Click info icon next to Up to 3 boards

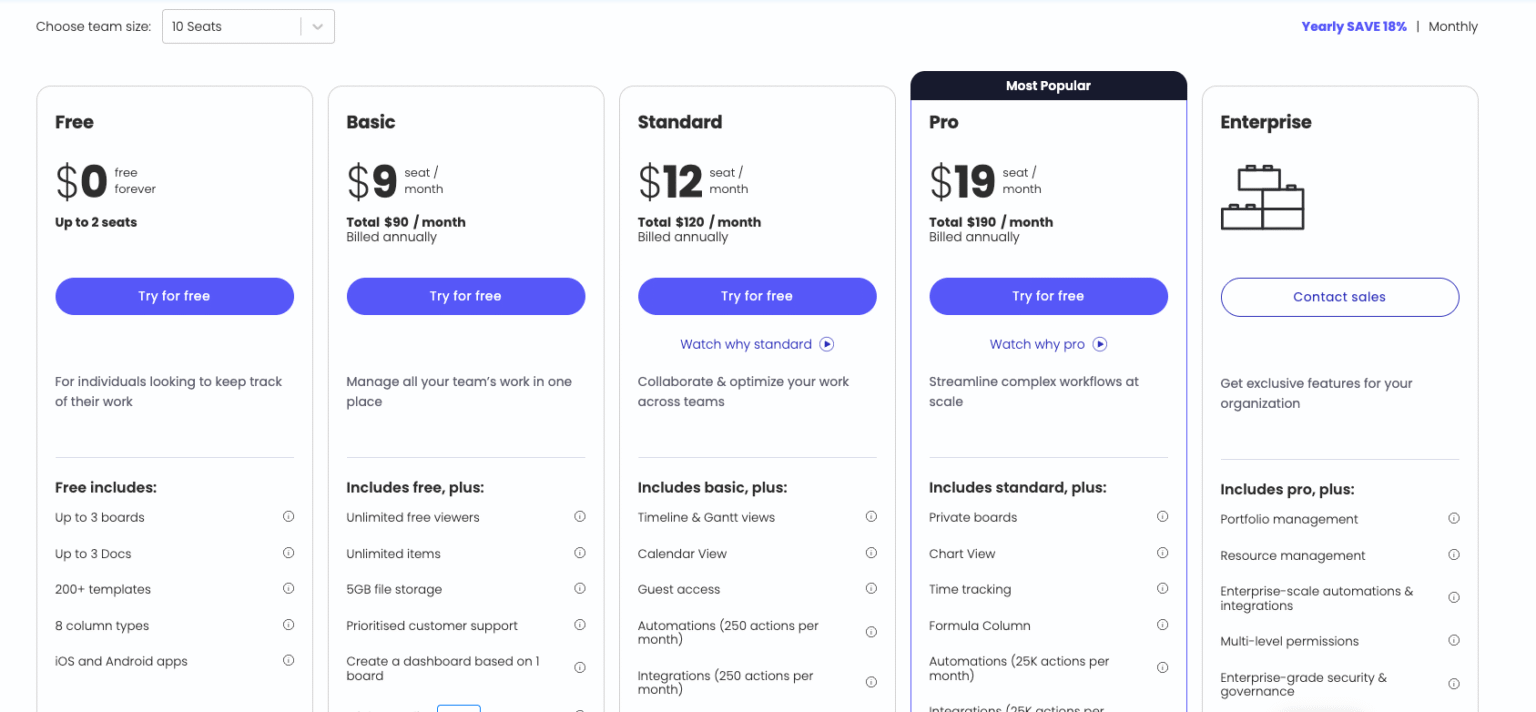point(288,517)
